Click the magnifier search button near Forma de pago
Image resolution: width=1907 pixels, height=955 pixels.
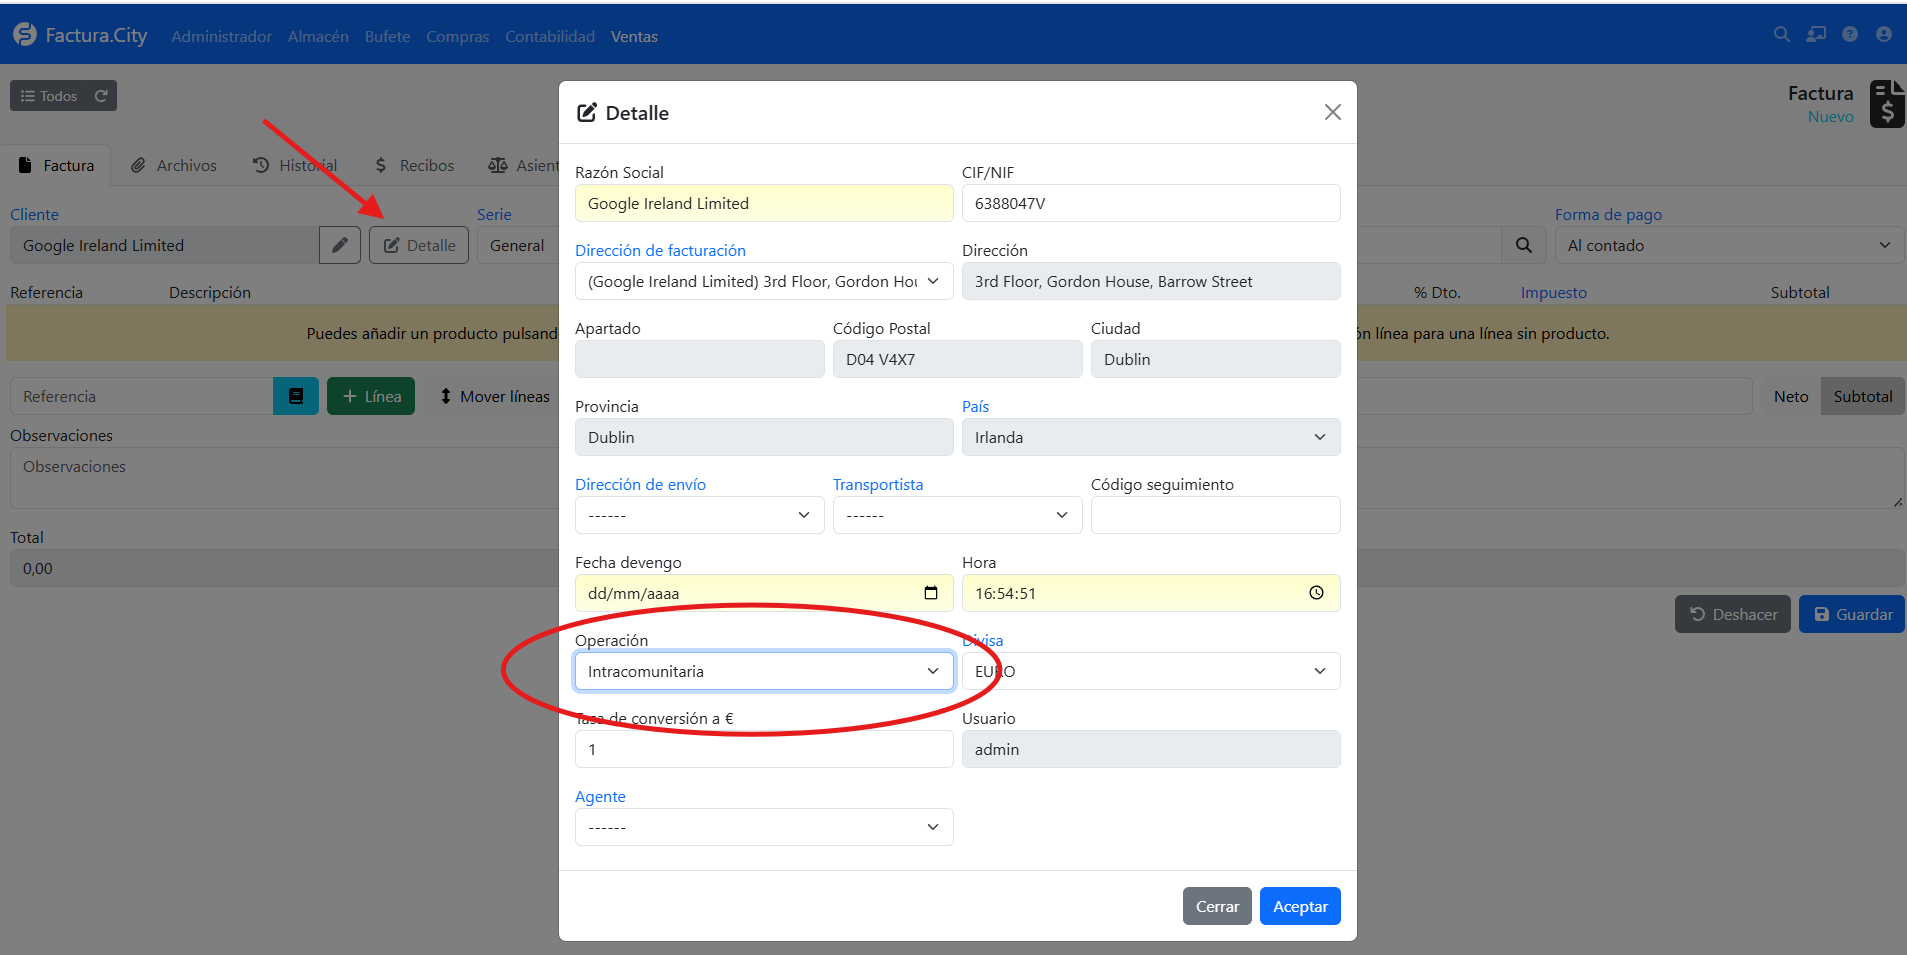1524,245
